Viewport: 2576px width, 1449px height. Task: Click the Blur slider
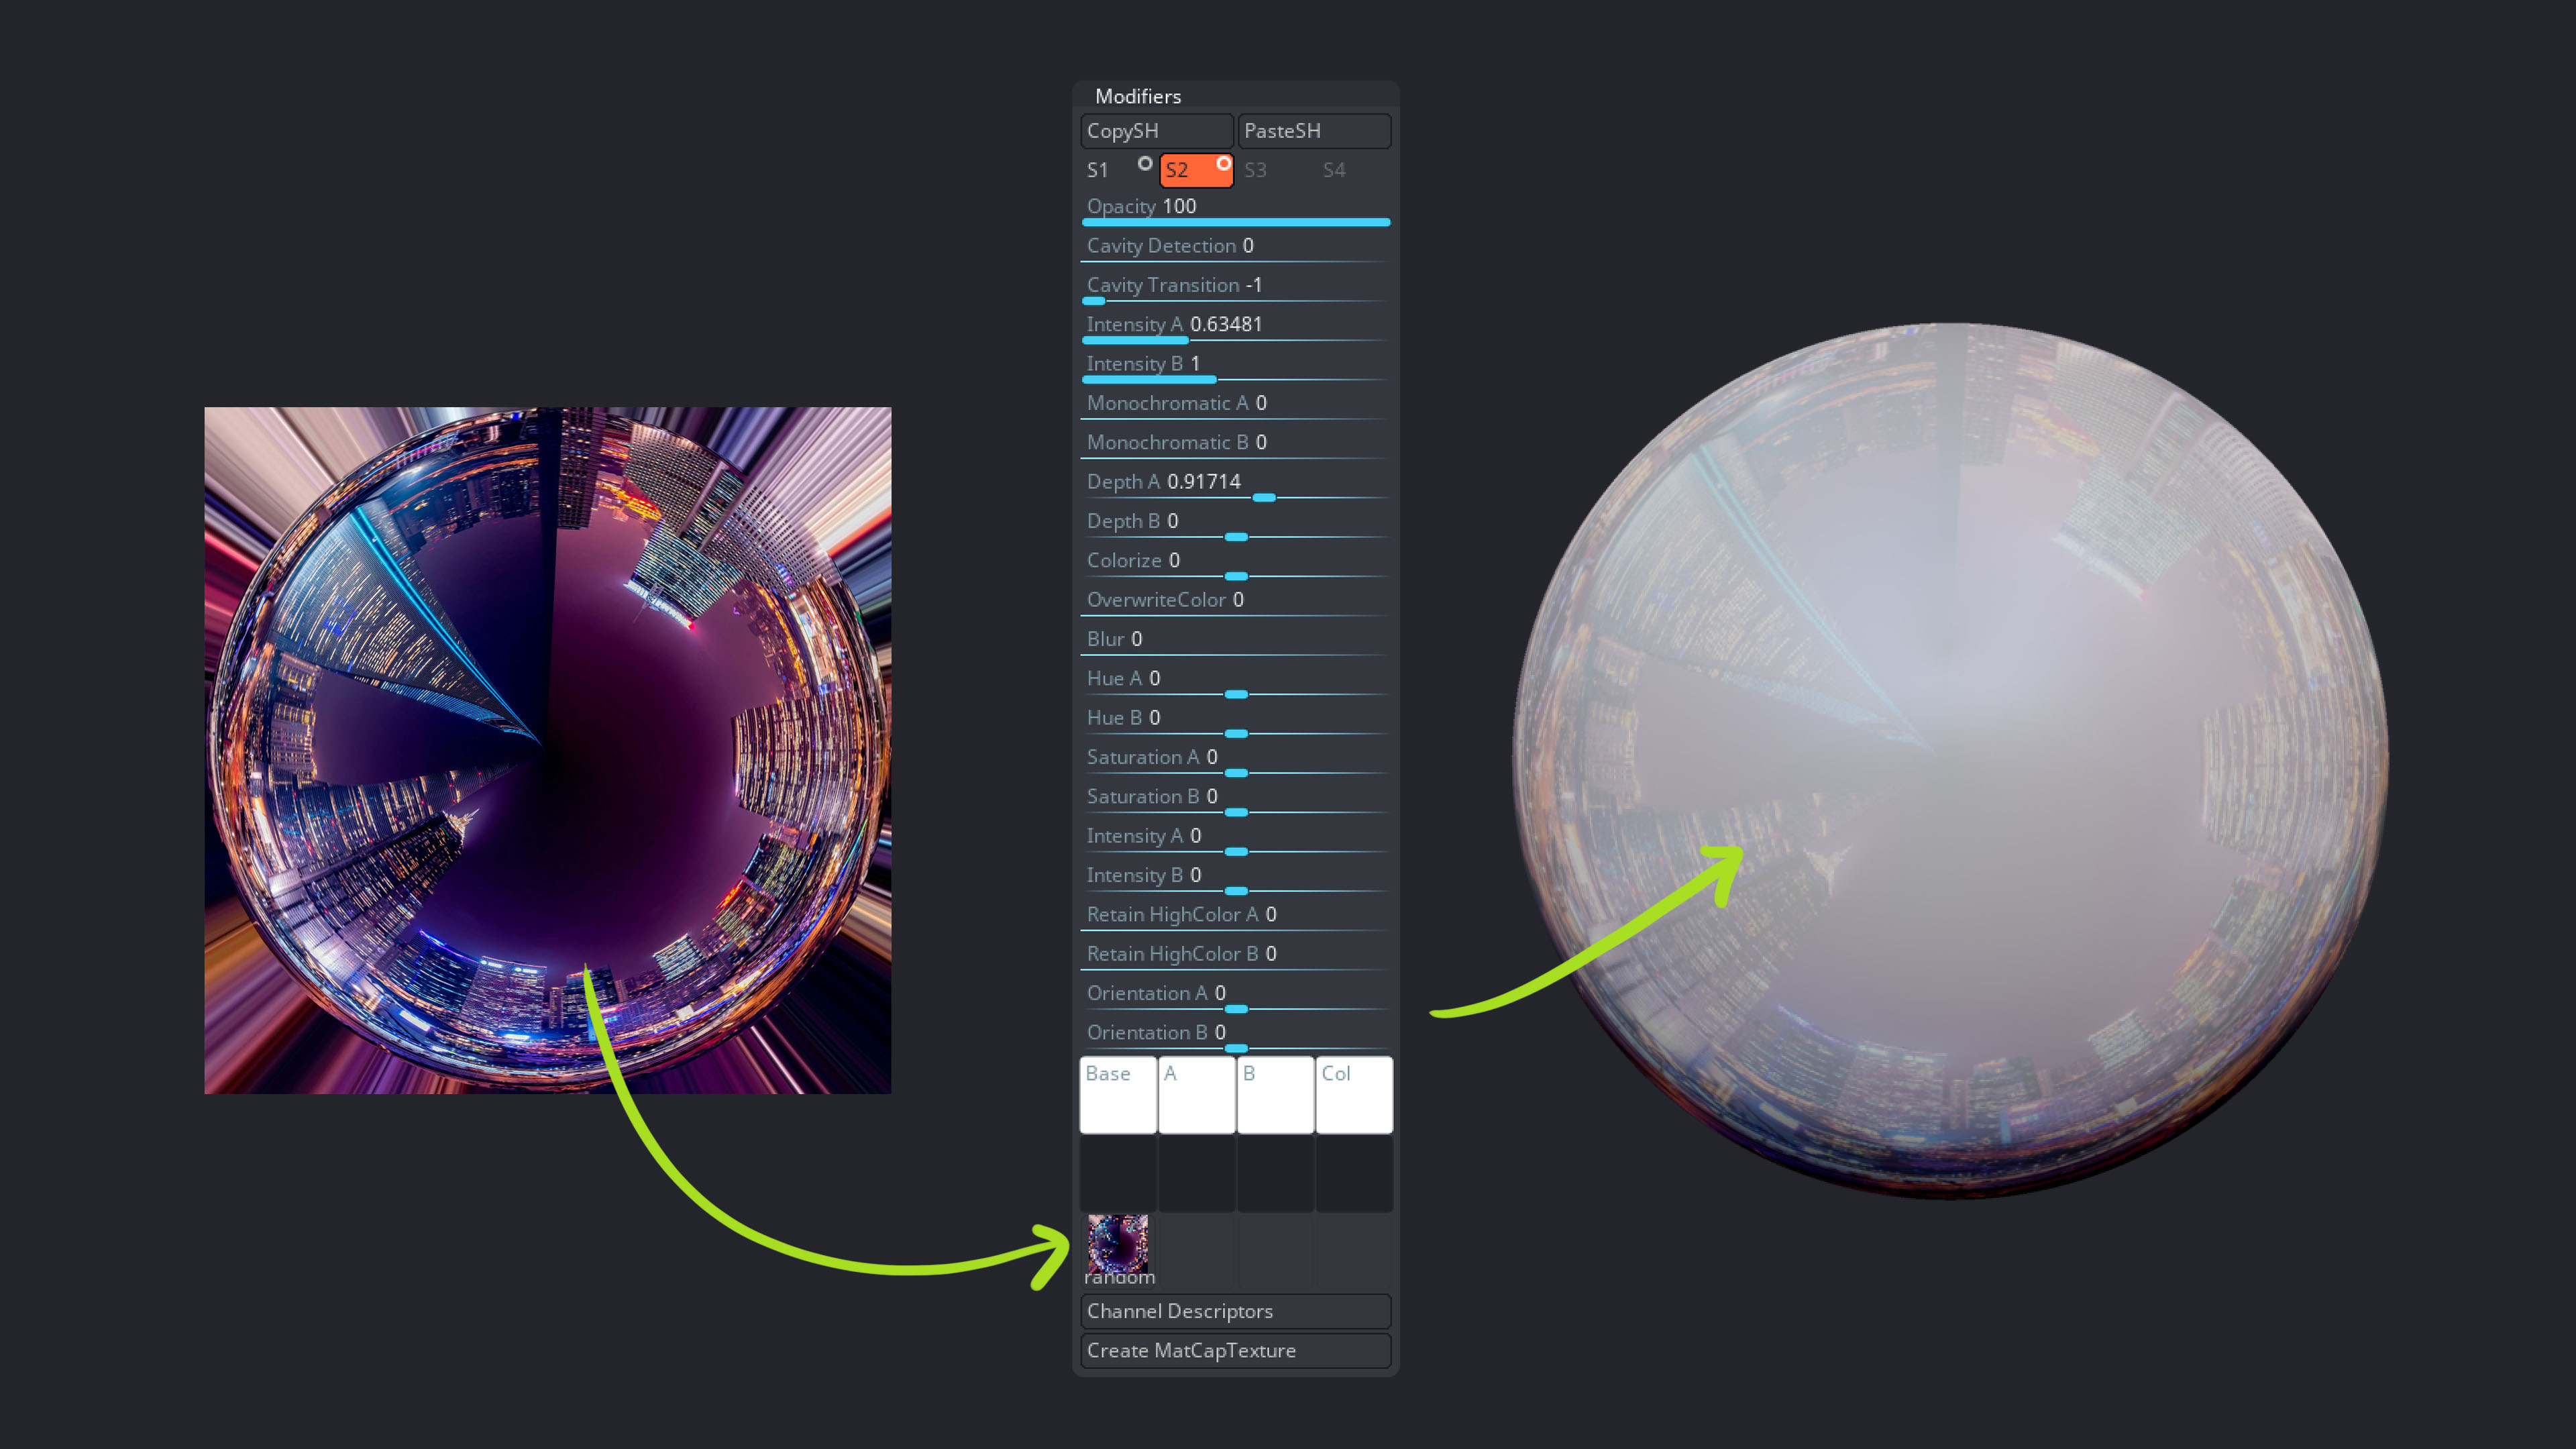[1236, 642]
